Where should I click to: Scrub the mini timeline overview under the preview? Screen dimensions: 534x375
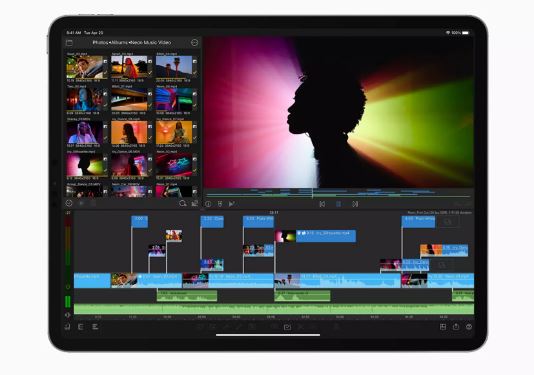pyautogui.click(x=338, y=193)
